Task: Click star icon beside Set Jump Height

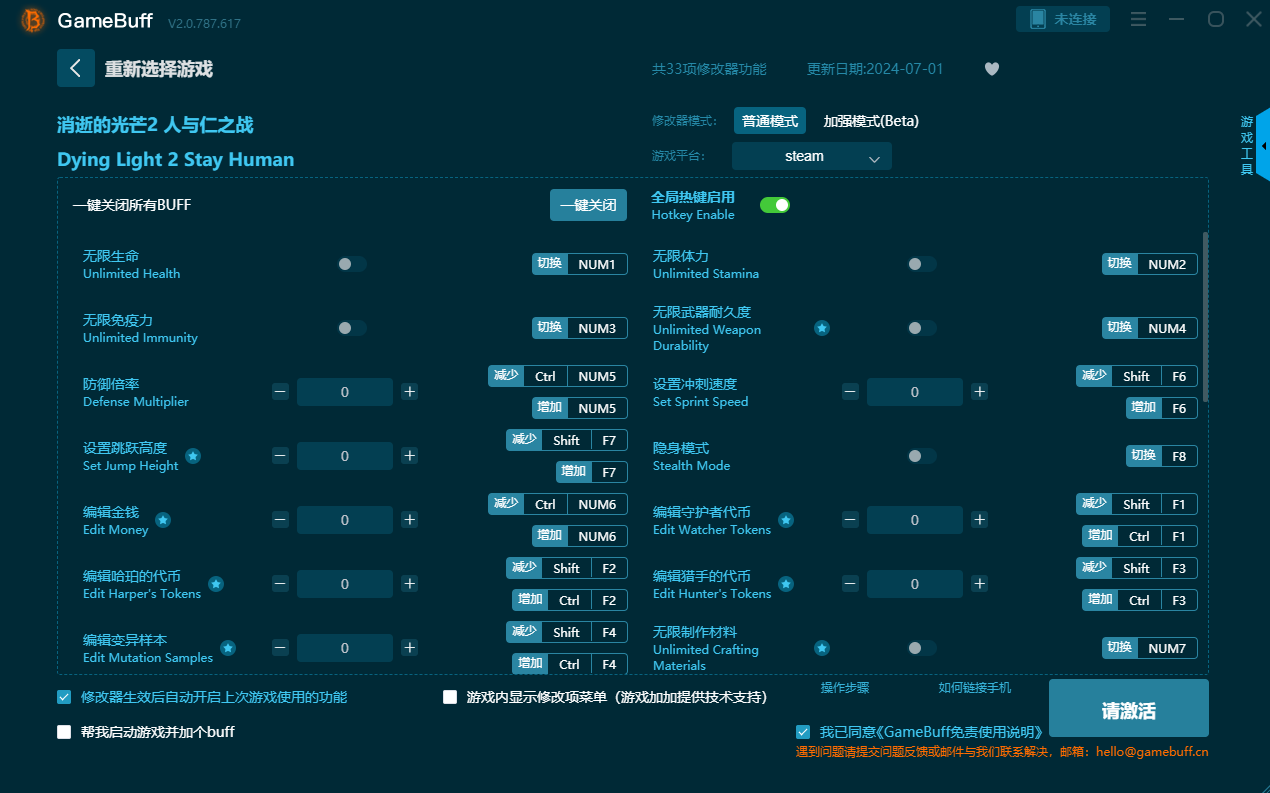Action: [x=193, y=456]
